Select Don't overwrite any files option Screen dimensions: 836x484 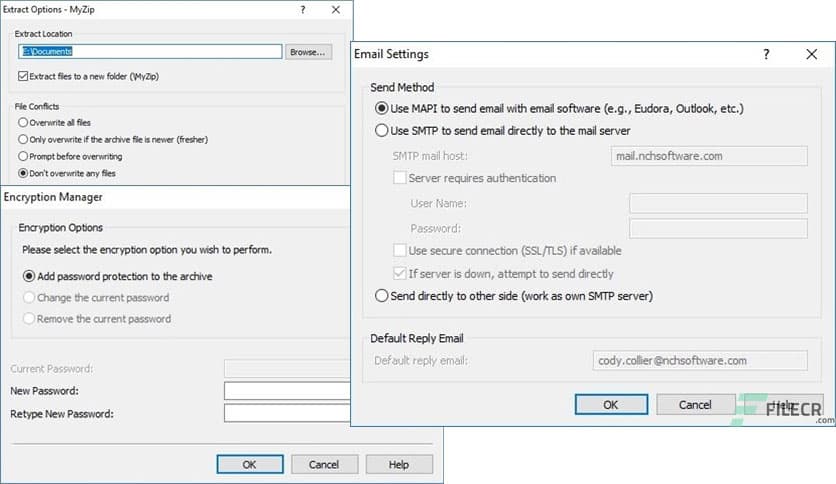click(x=23, y=173)
